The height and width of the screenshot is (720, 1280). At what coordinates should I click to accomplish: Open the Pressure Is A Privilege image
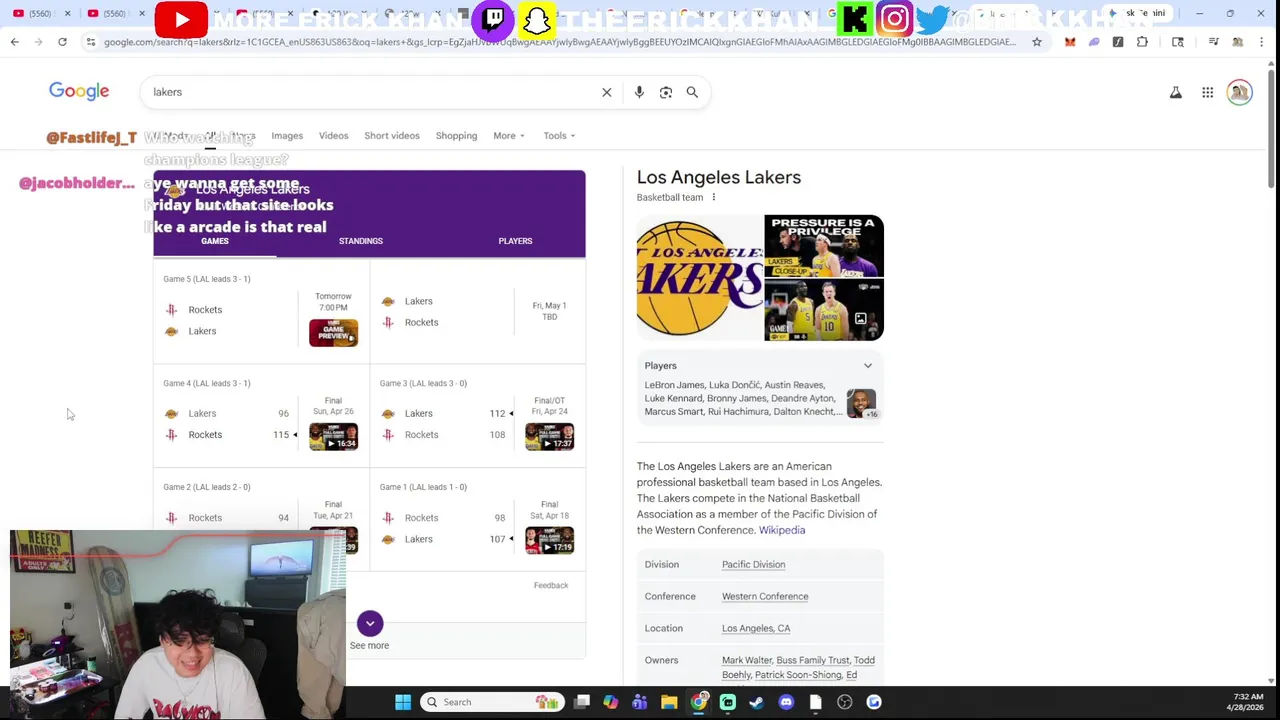[824, 246]
